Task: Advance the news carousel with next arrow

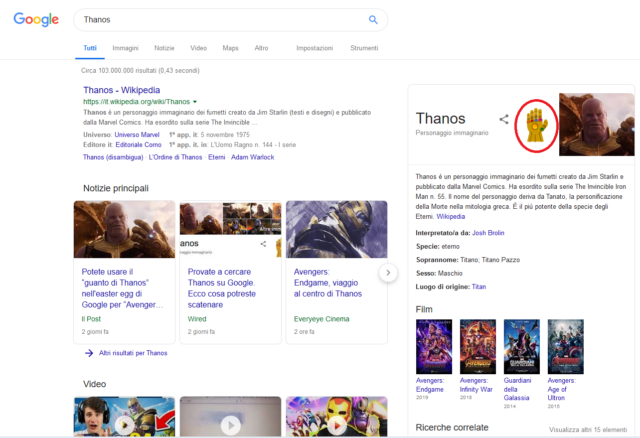Action: pos(388,272)
